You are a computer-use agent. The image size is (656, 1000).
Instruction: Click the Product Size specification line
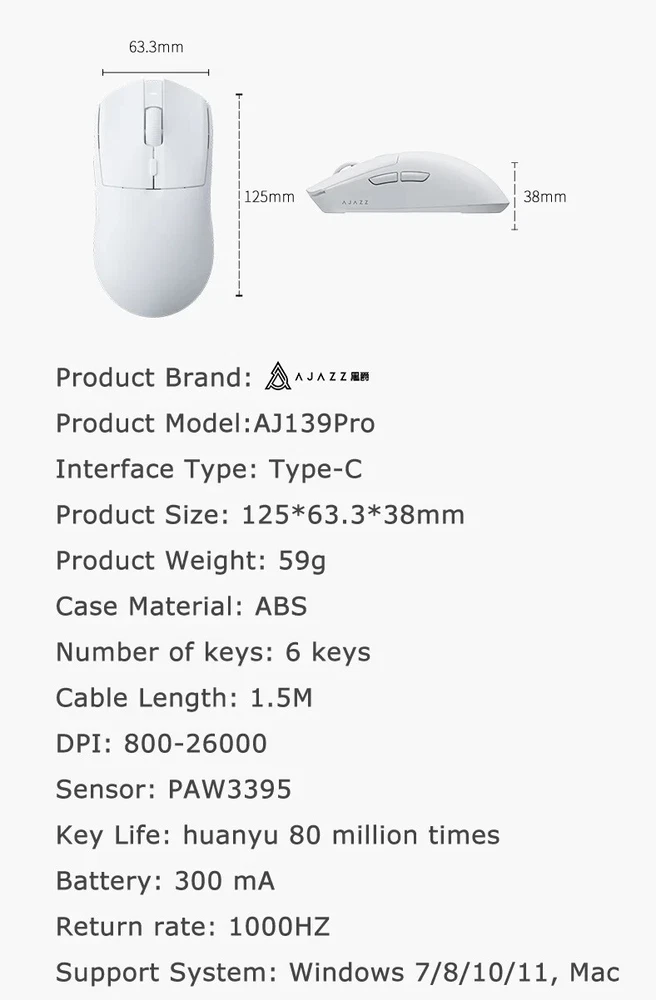tap(260, 515)
